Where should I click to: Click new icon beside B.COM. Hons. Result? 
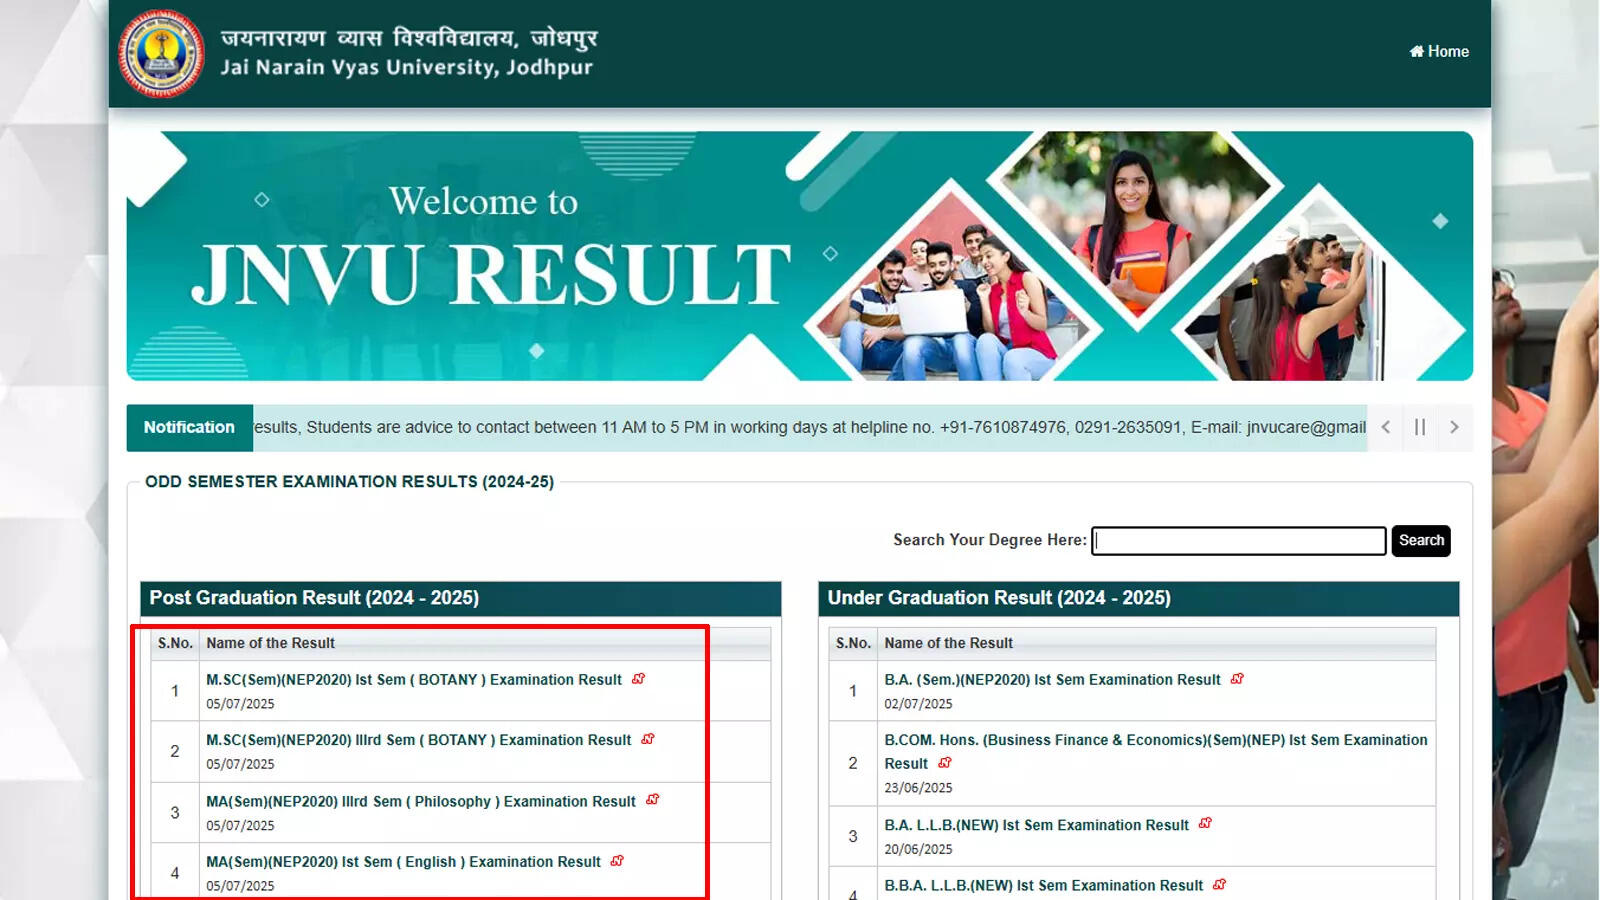click(945, 763)
